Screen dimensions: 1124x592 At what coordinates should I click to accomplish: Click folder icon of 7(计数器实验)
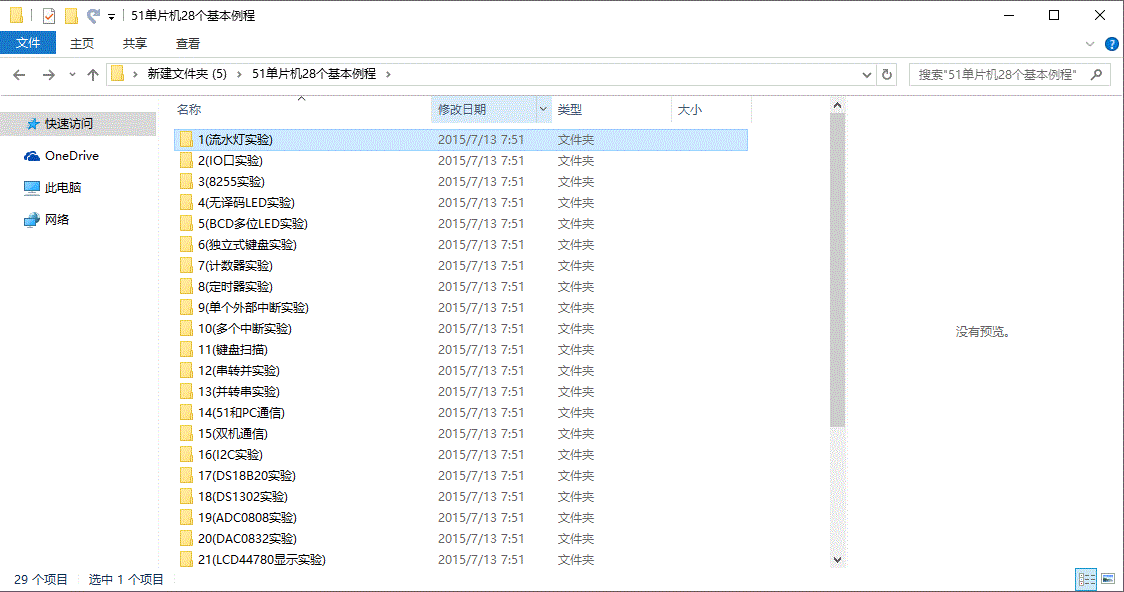tap(186, 266)
